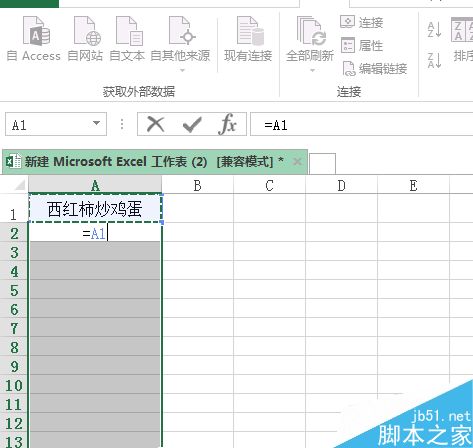473x448 pixels.
Task: Select row 8 header
Action: click(x=14, y=347)
